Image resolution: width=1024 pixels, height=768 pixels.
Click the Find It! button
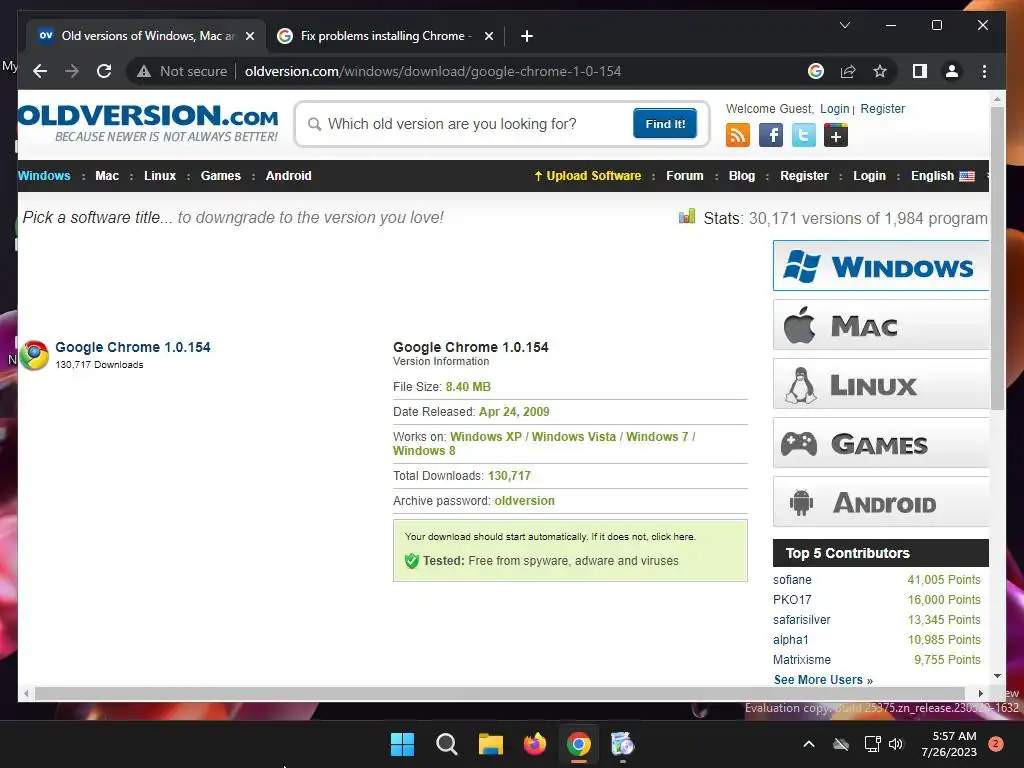665,123
